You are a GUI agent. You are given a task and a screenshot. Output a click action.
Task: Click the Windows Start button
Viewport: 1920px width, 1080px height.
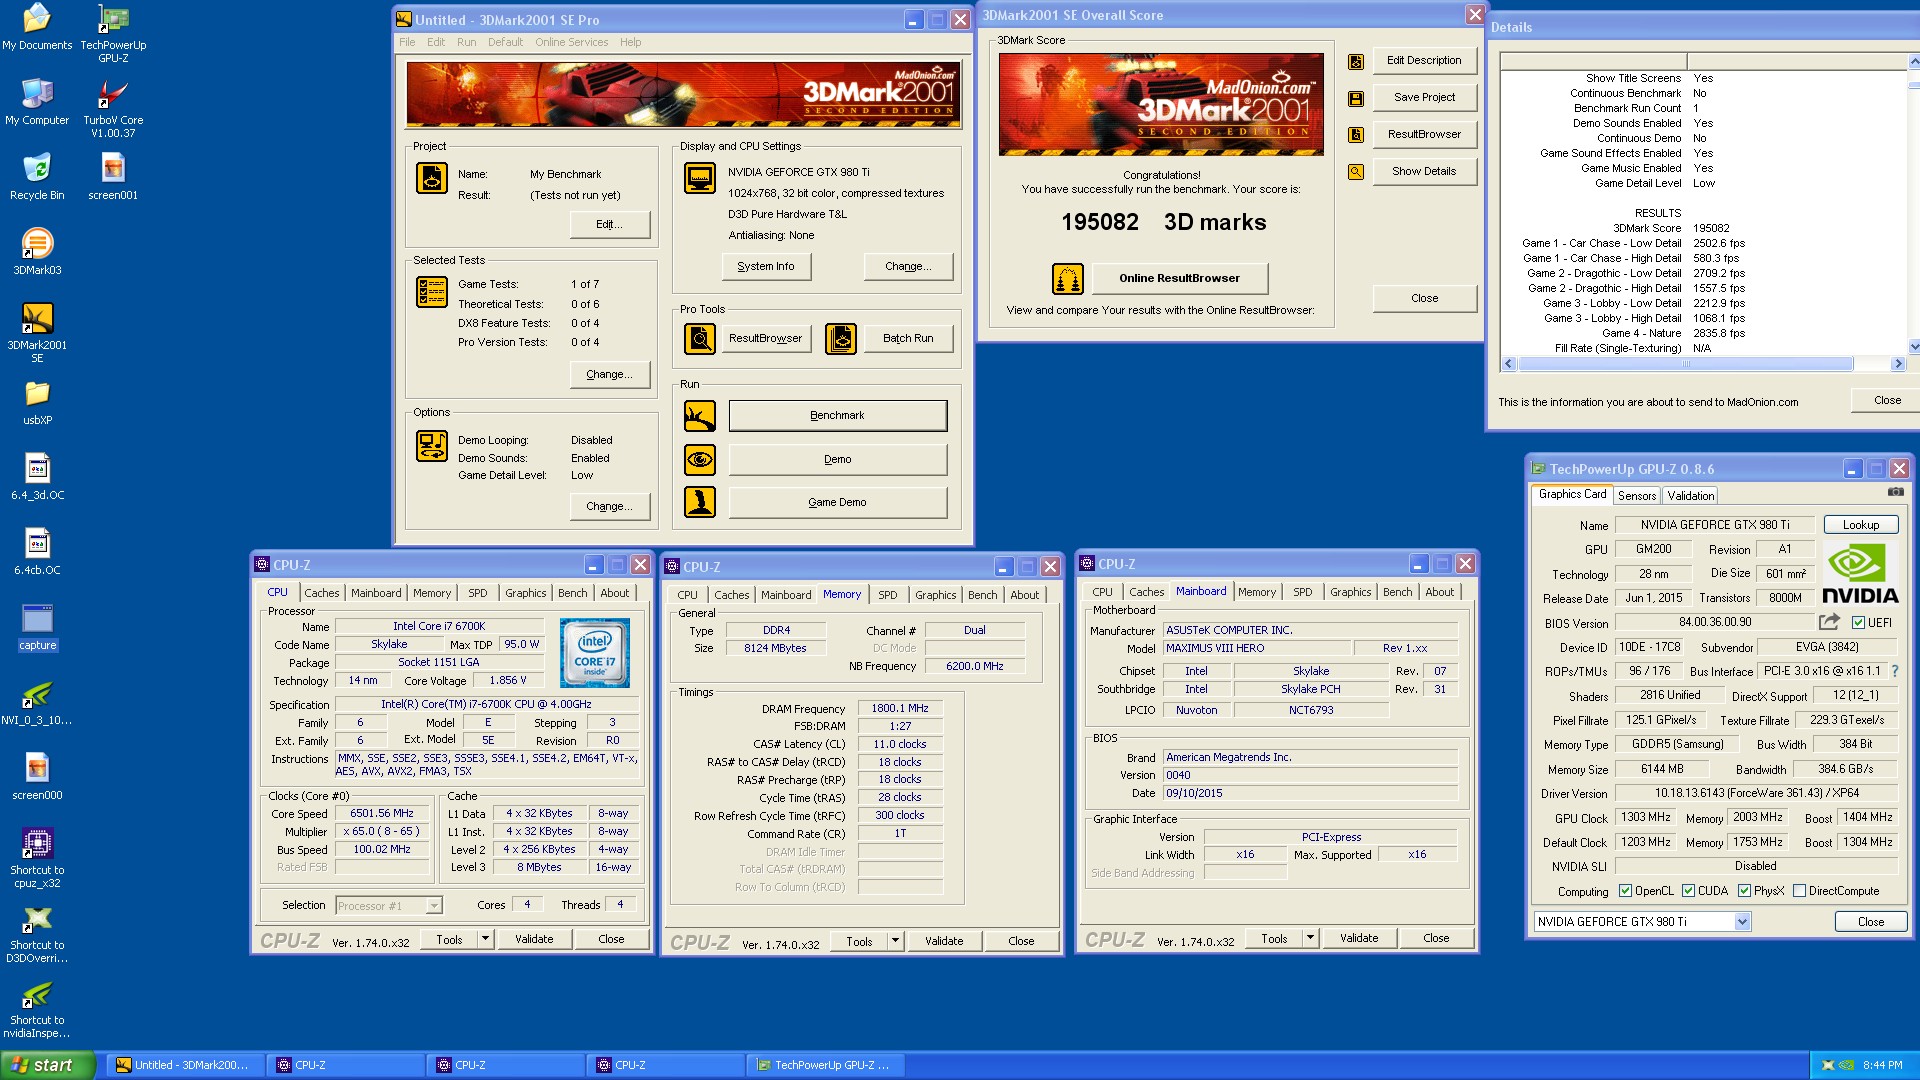(48, 1065)
